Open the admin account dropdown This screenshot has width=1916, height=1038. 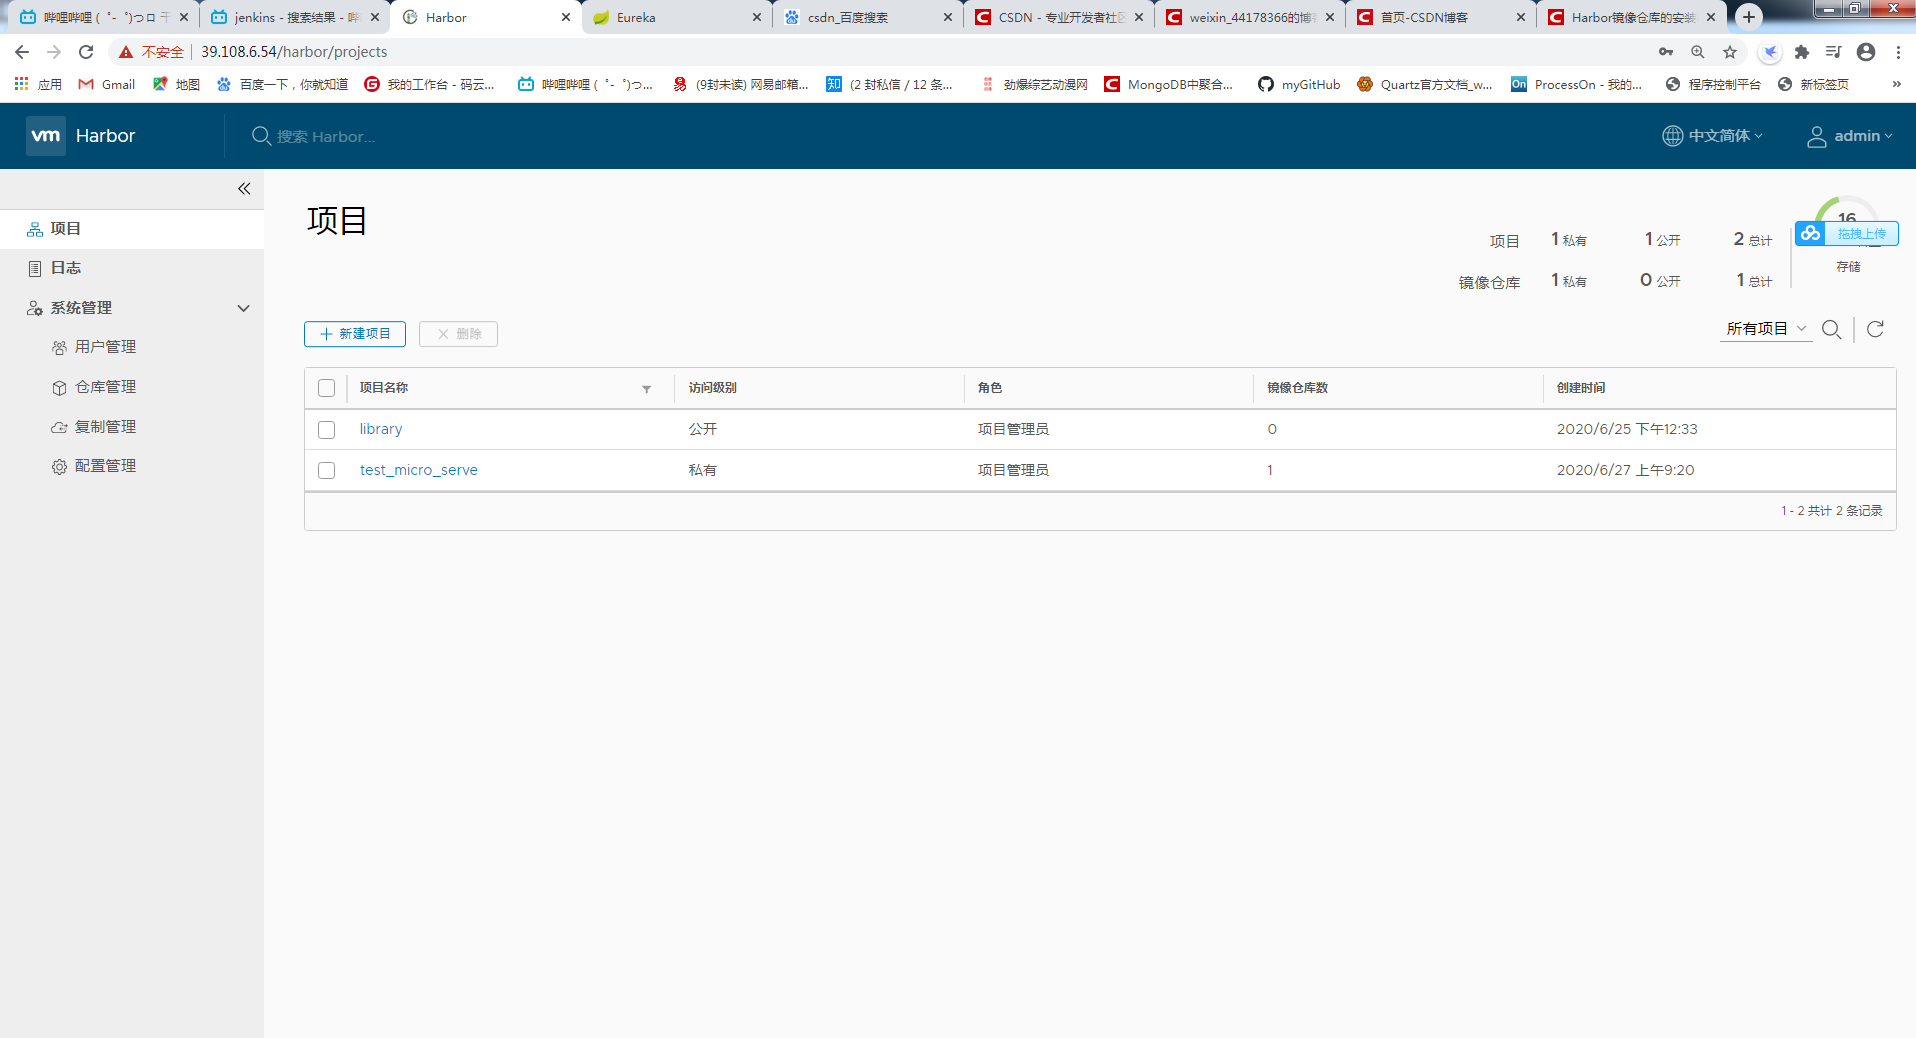(x=1849, y=136)
